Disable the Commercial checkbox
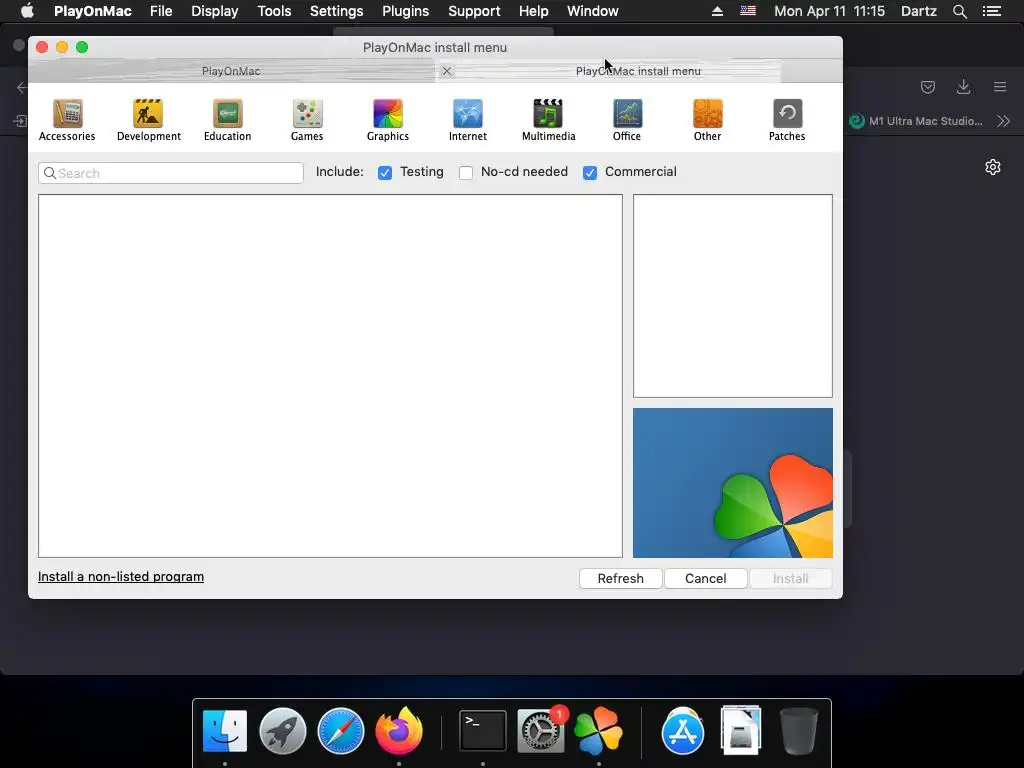Viewport: 1024px width, 768px height. tap(590, 172)
